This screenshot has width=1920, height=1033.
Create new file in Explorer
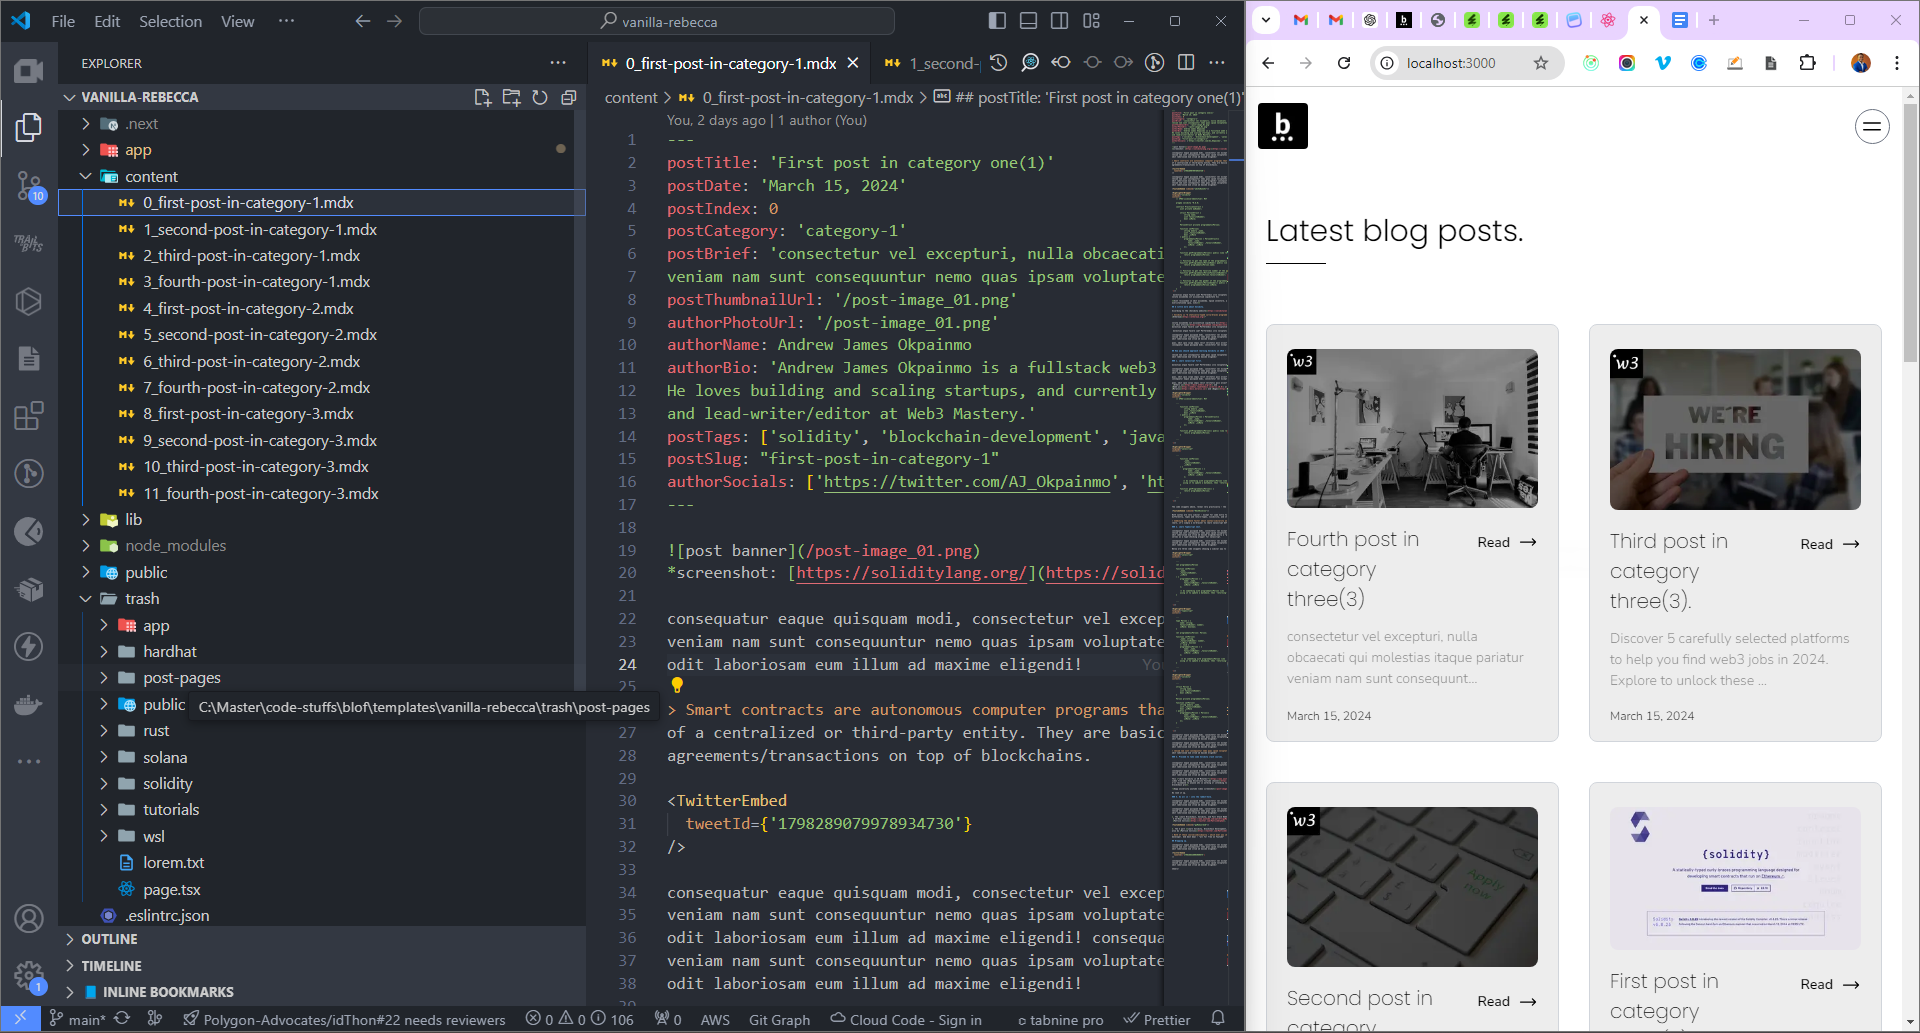pos(482,97)
